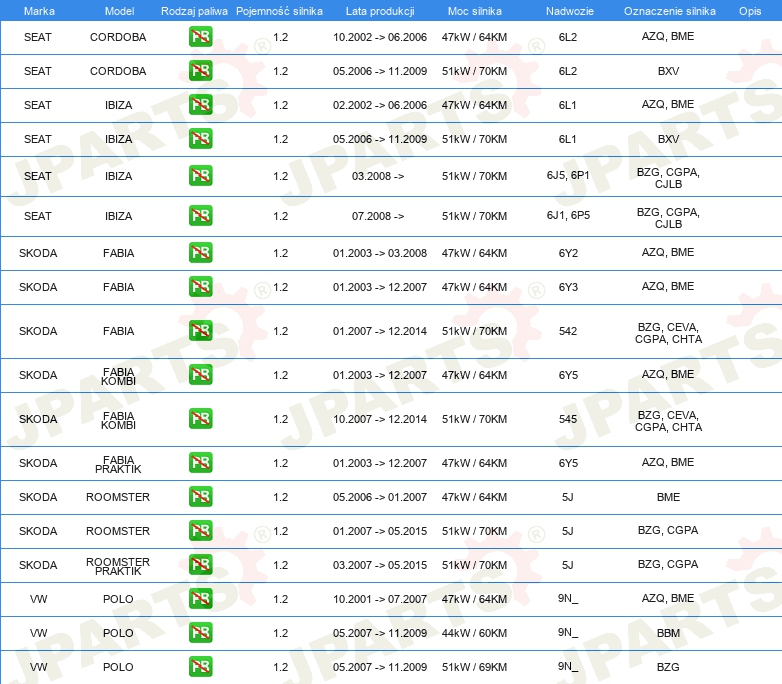Click fuel icon in Polo 69KM row
782x684 pixels.
coord(200,666)
